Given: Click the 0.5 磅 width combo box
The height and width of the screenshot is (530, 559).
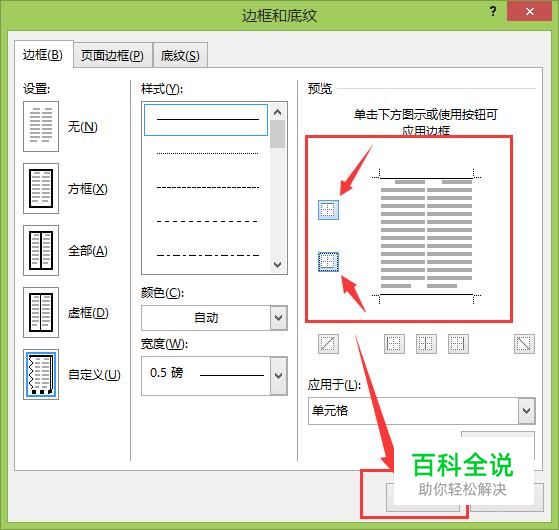Looking at the screenshot, I should (214, 376).
